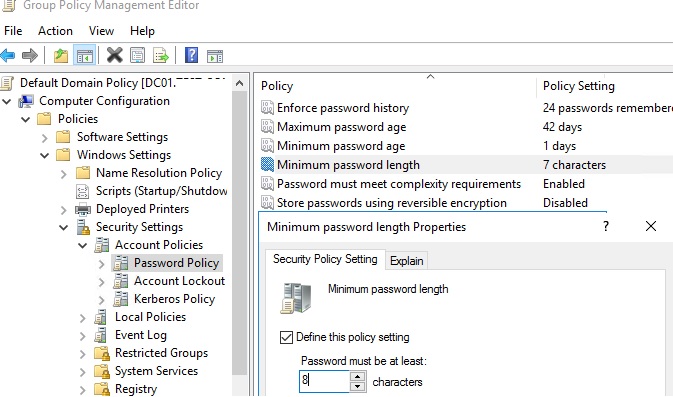The height and width of the screenshot is (397, 673).
Task: Open the Action menu
Action: [55, 31]
